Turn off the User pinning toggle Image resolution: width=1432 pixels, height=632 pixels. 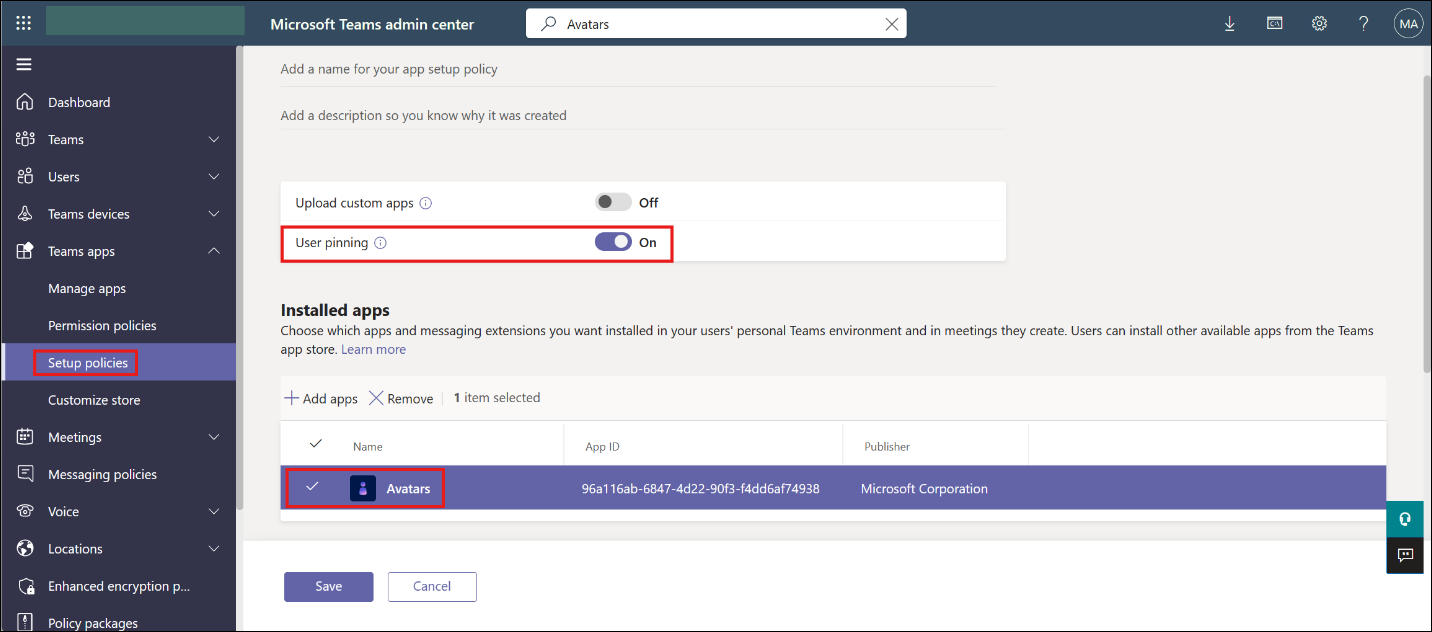(613, 242)
